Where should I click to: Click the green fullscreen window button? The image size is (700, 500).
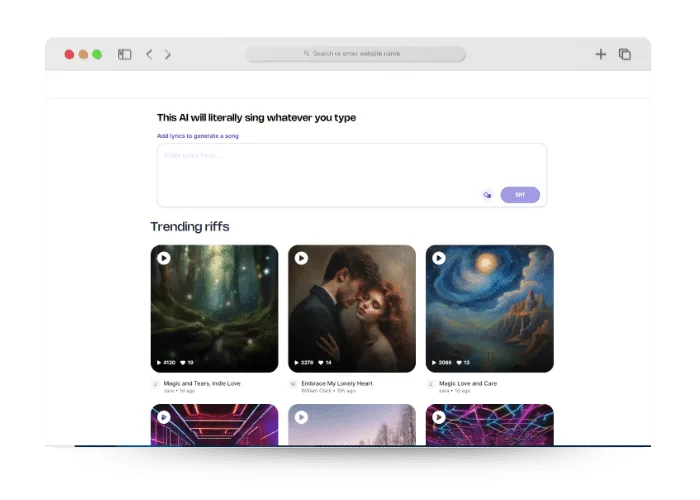[97, 54]
